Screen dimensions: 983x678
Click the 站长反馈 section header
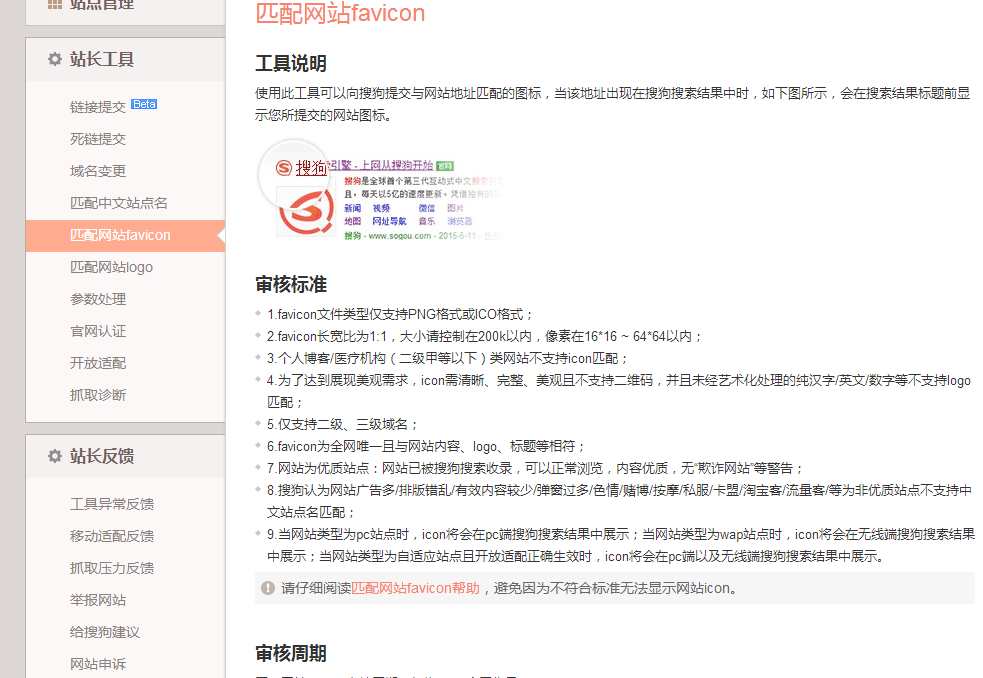(x=125, y=456)
